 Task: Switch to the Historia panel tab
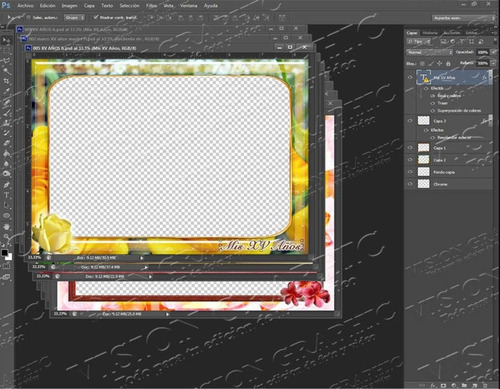[430, 33]
